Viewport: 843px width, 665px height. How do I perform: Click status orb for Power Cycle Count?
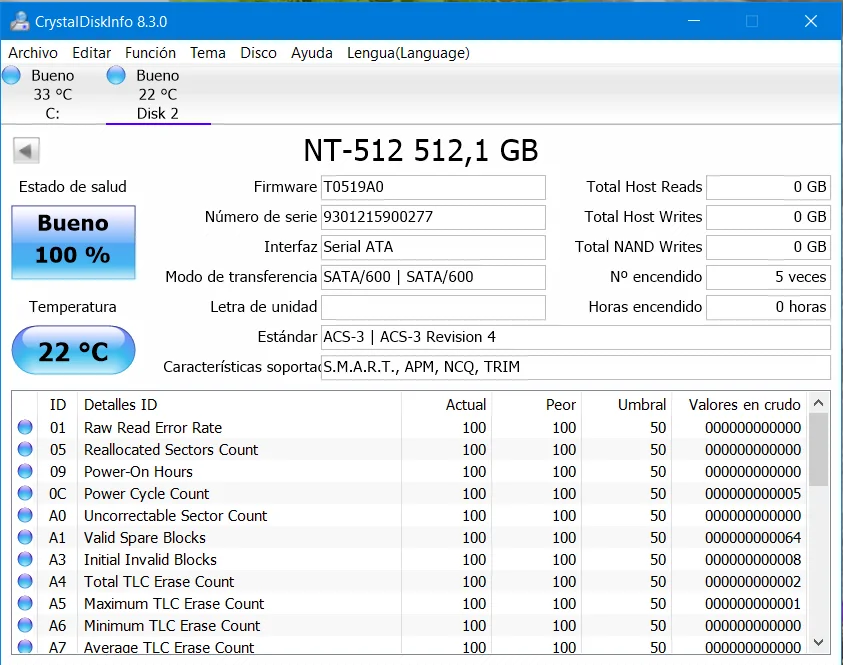pyautogui.click(x=25, y=494)
